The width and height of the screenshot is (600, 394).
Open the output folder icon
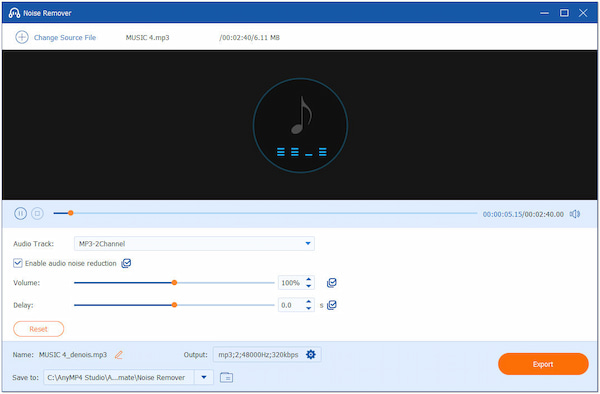[227, 378]
